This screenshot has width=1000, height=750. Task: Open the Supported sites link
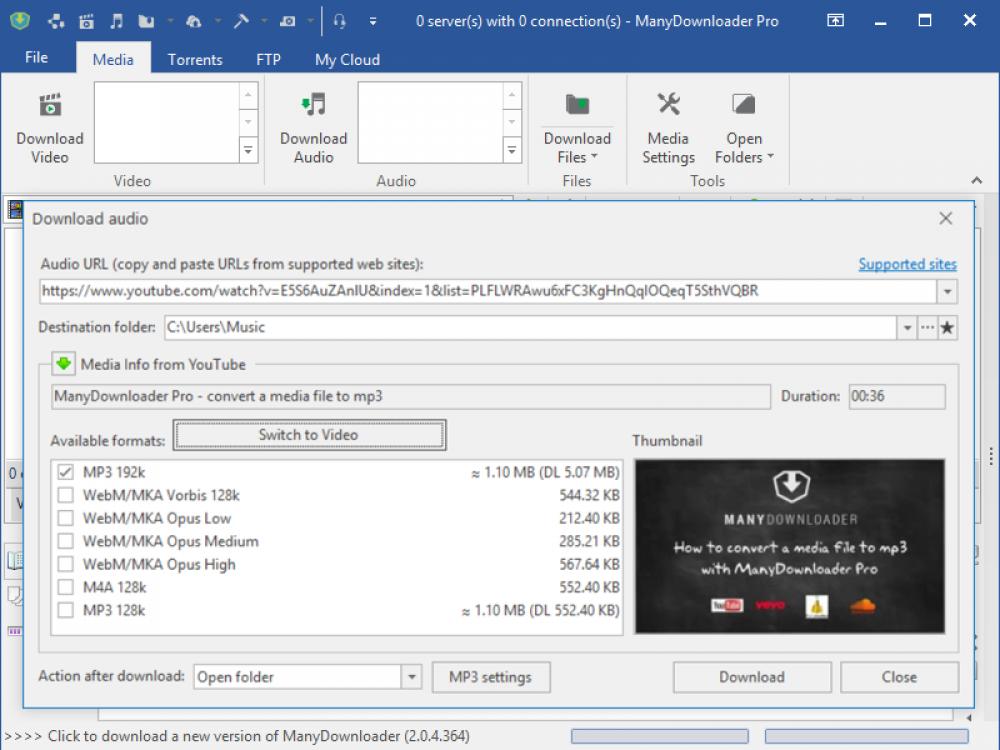[x=907, y=264]
